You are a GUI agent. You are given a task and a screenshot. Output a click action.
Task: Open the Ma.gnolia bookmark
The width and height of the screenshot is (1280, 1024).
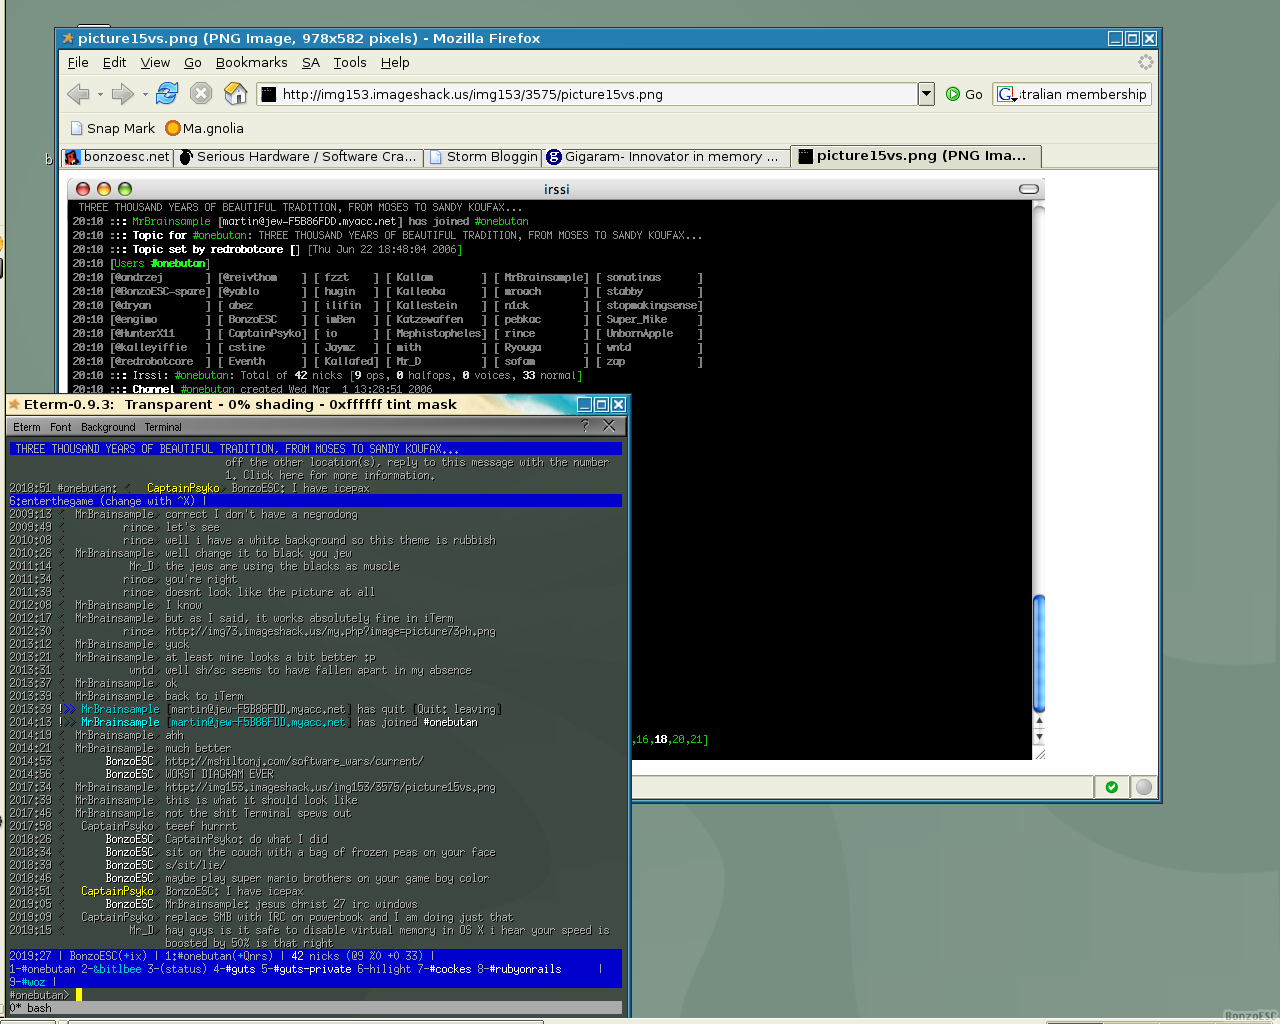click(204, 128)
